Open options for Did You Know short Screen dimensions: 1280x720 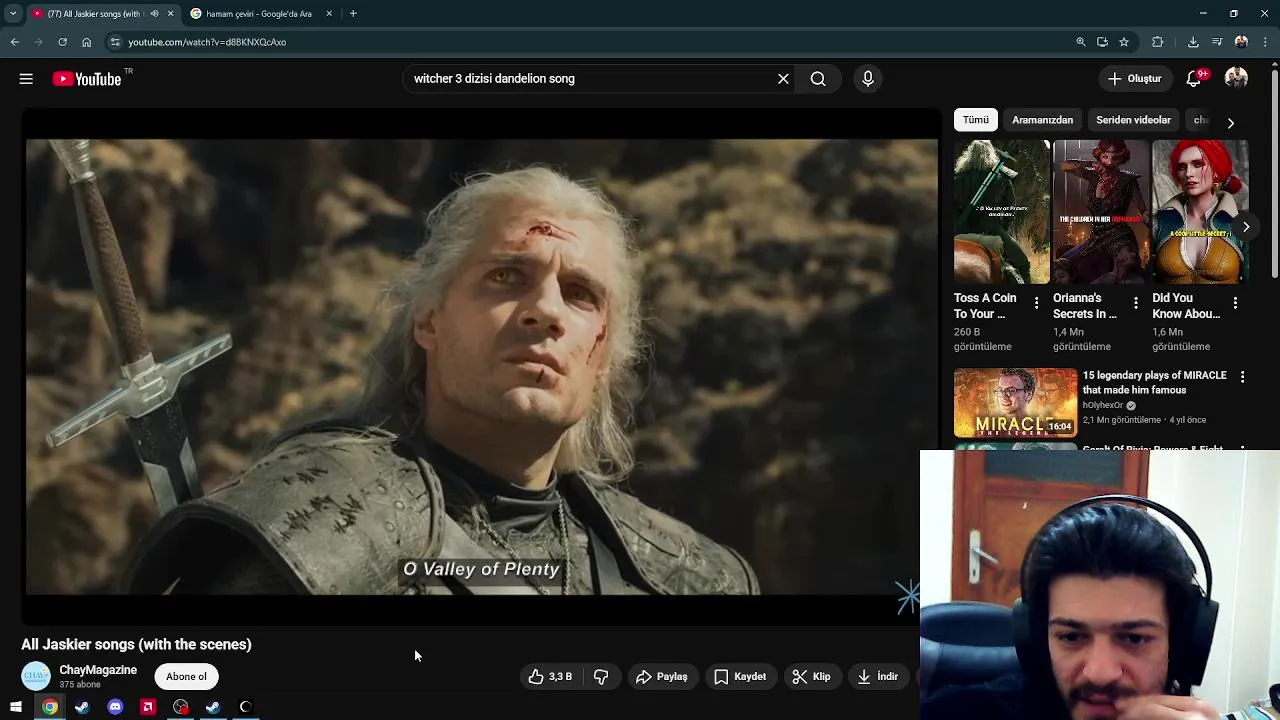(x=1235, y=303)
